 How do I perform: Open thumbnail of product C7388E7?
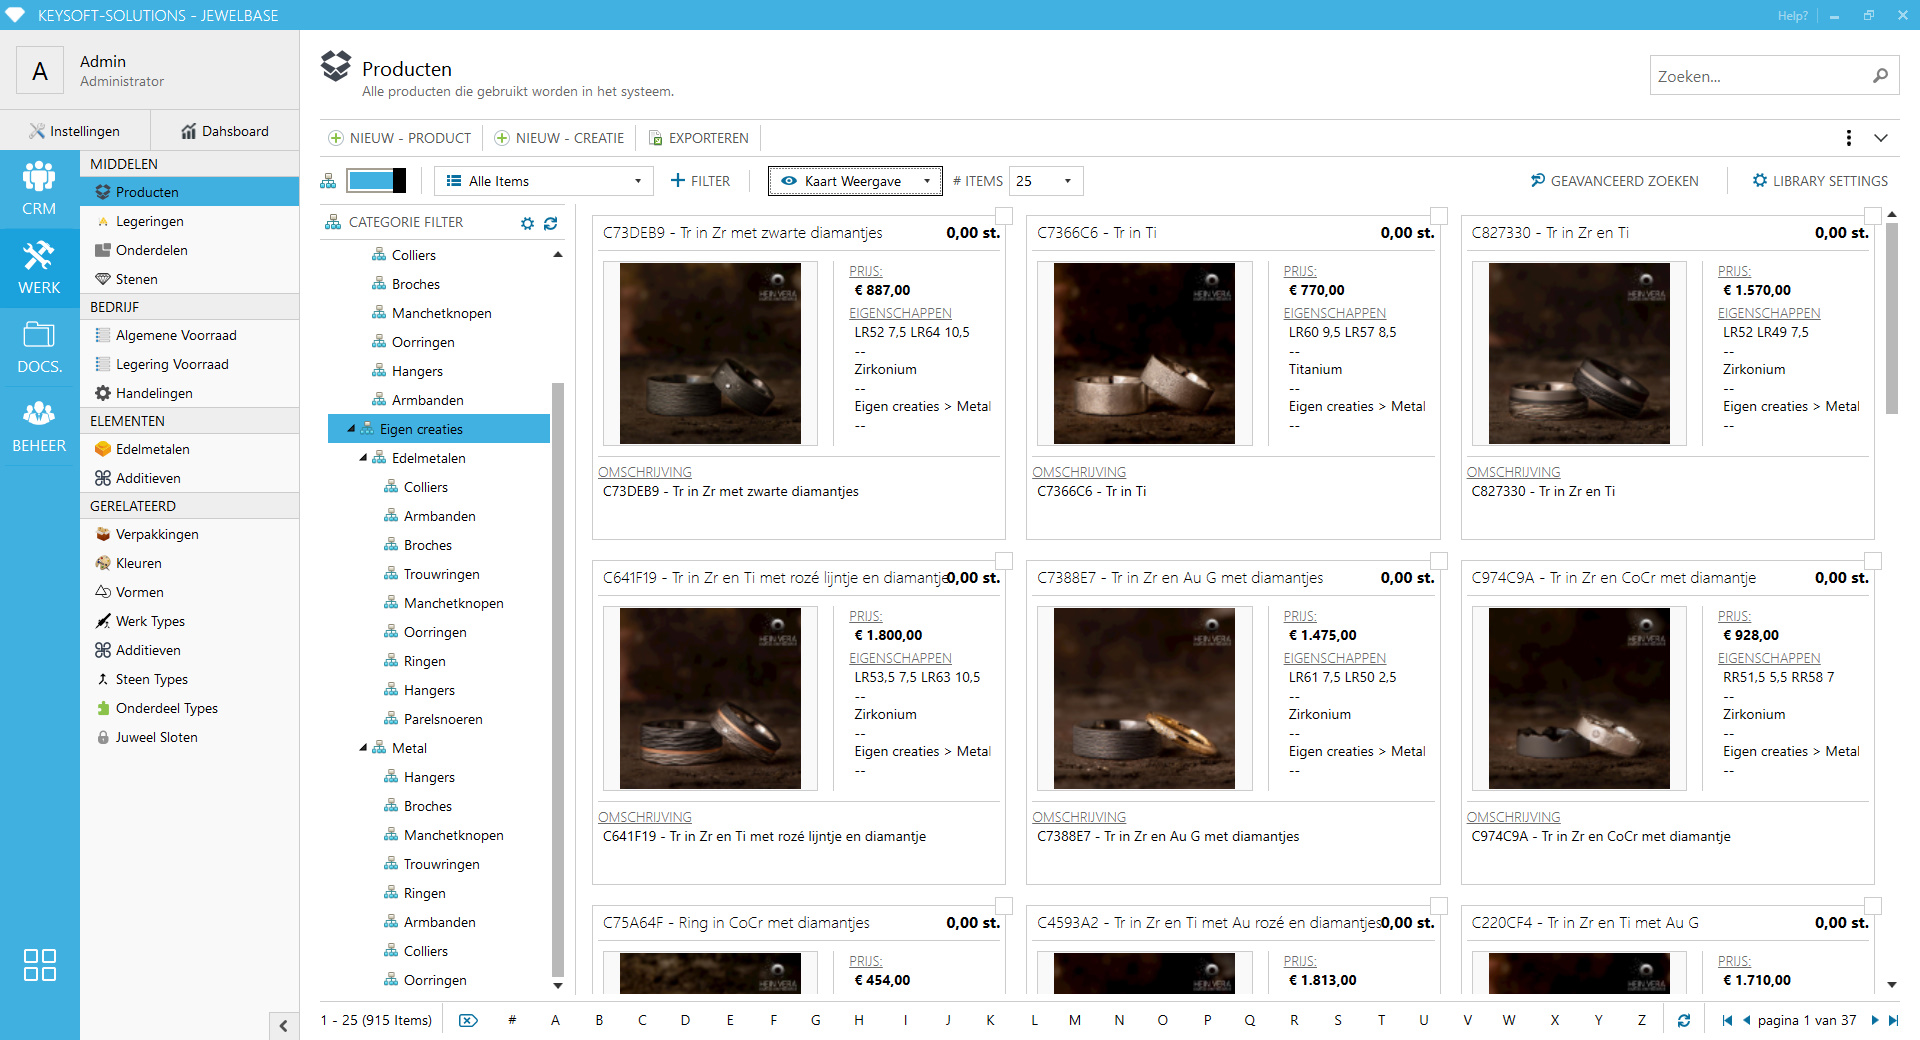click(x=1144, y=698)
